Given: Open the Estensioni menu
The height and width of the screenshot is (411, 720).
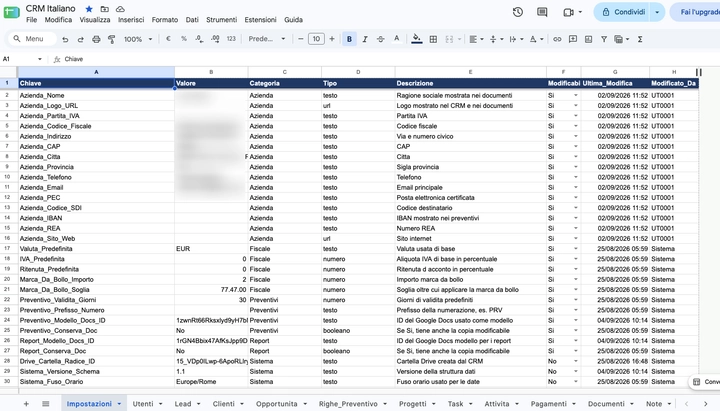Looking at the screenshot, I should tap(260, 20).
